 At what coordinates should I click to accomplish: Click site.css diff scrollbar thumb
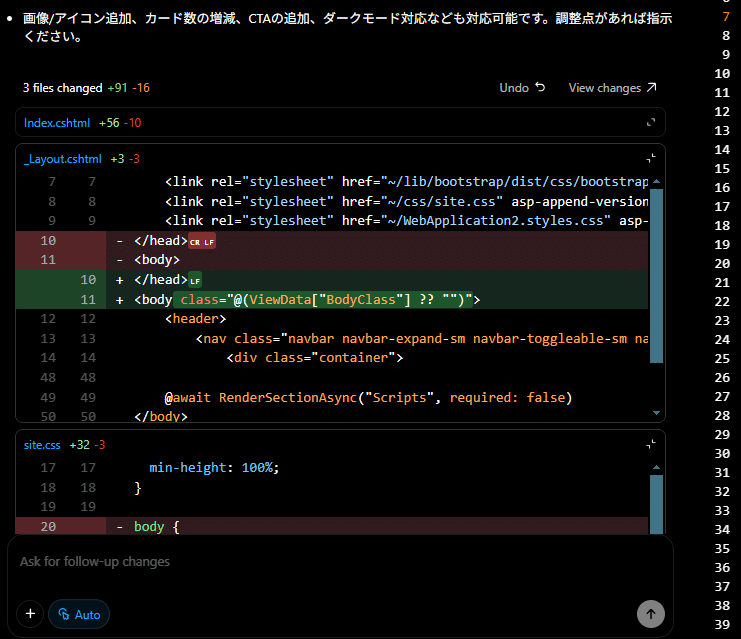click(x=656, y=504)
